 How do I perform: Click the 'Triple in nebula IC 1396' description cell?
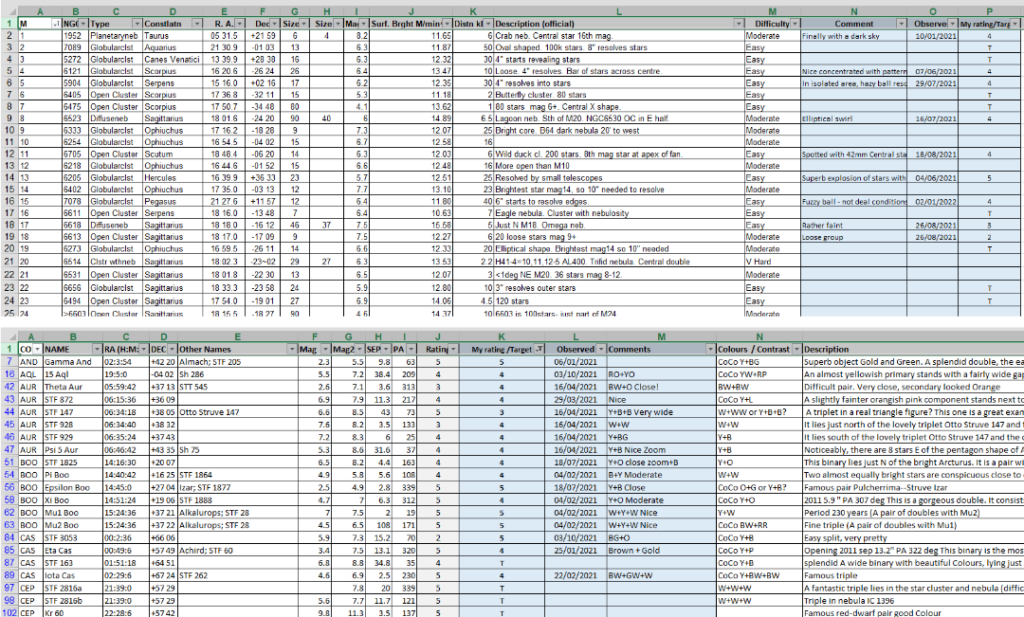click(913, 601)
